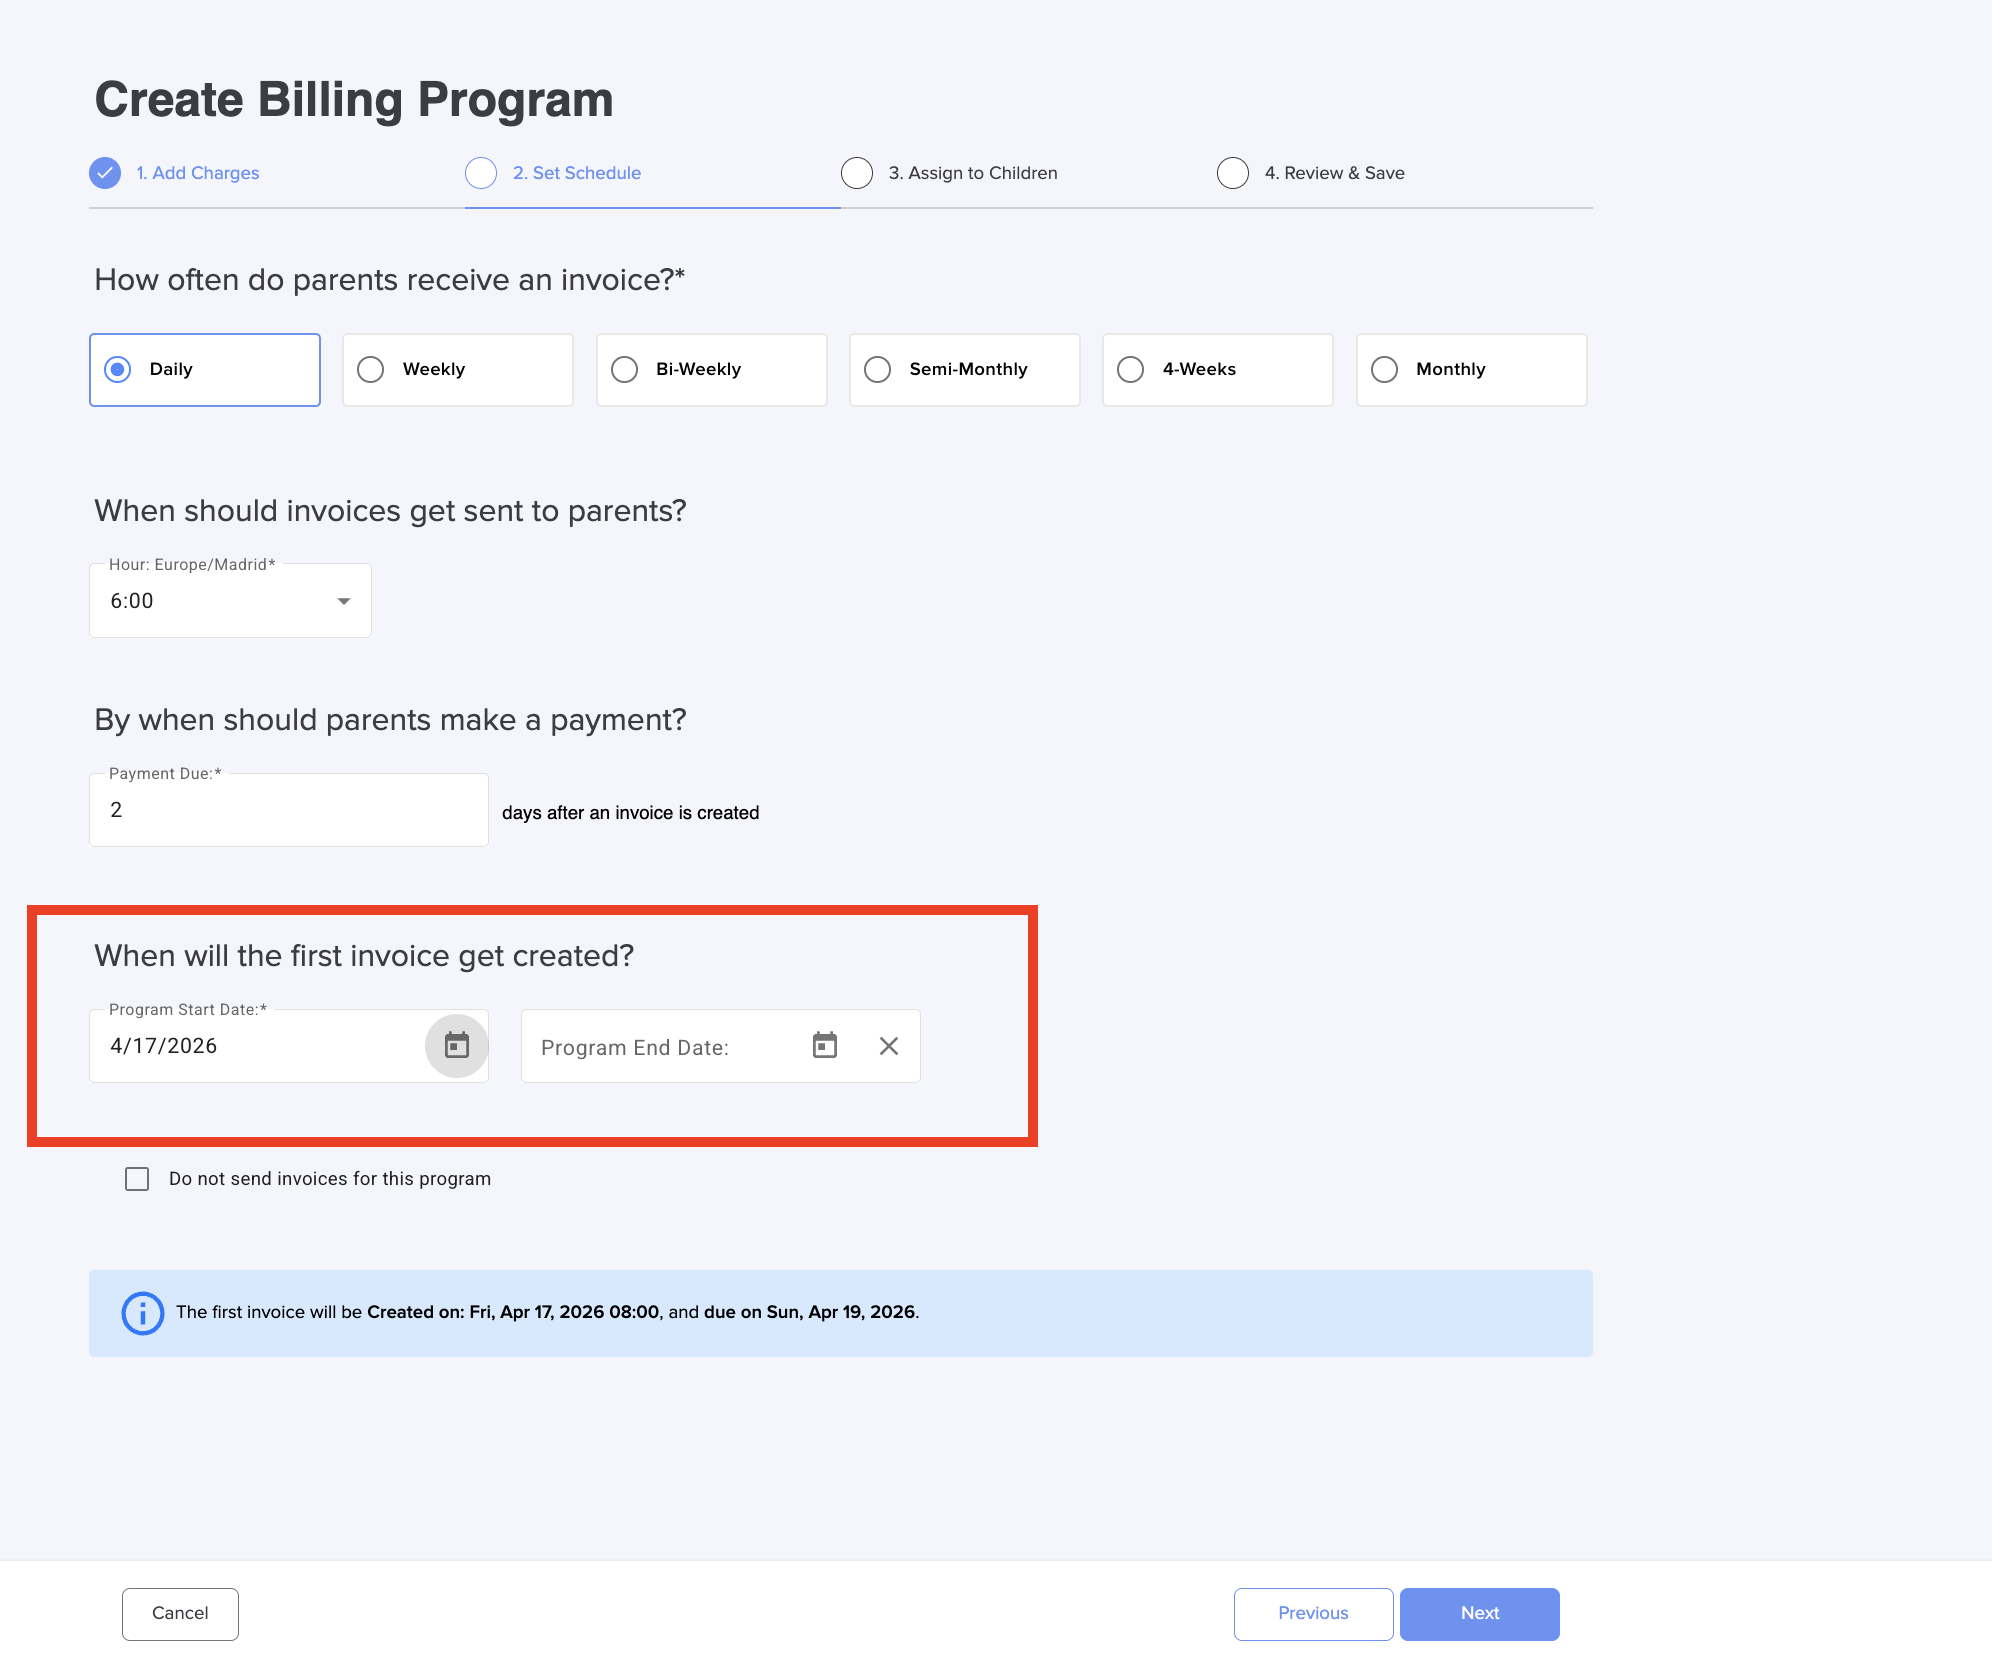The image size is (1992, 1666).
Task: Click the Next button
Action: pyautogui.click(x=1478, y=1613)
